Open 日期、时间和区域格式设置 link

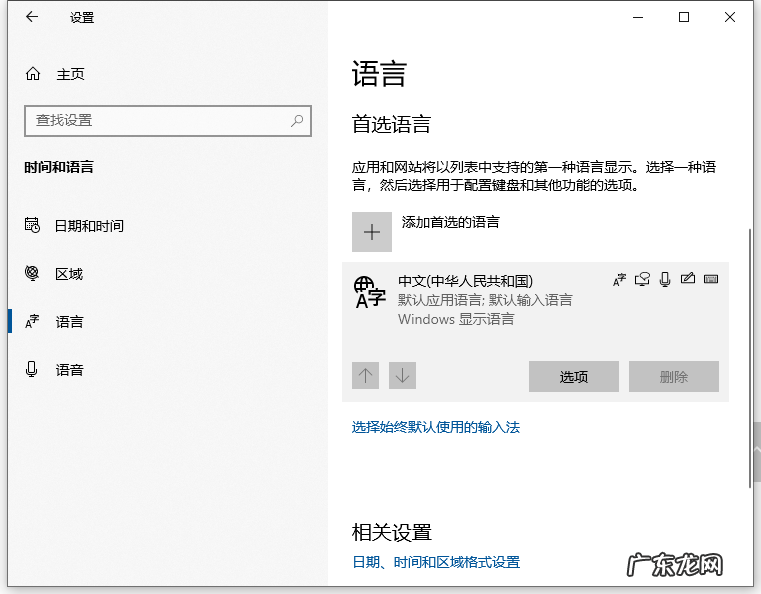point(436,562)
